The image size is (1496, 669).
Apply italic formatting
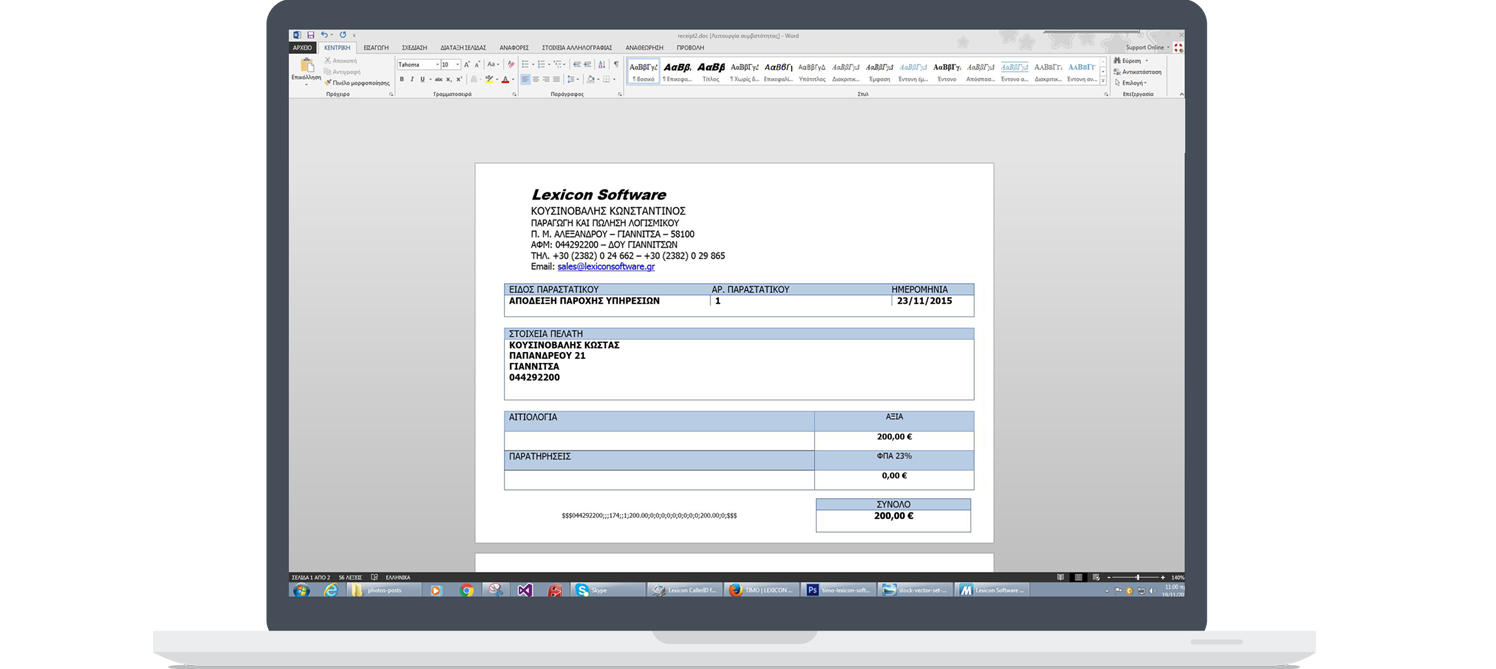(412, 79)
